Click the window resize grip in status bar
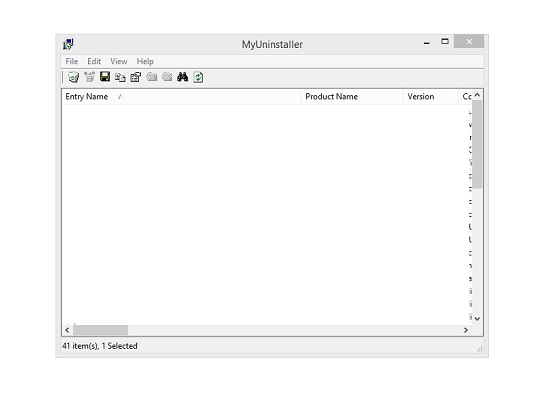This screenshot has width=550, height=396. (479, 349)
